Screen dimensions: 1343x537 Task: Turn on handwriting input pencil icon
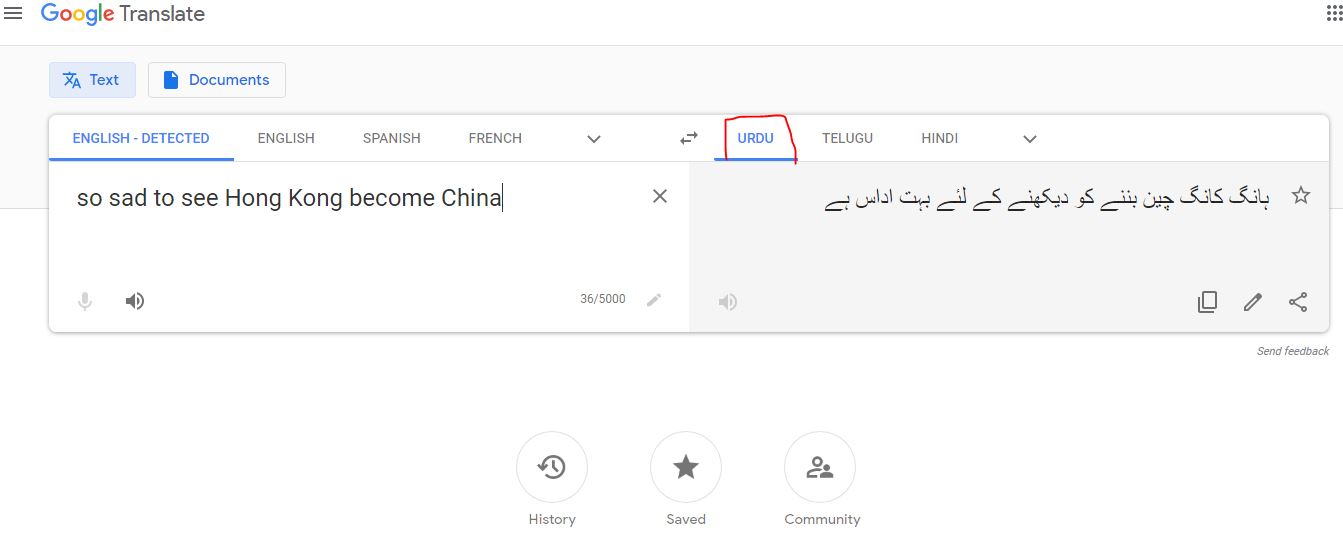[x=654, y=299]
